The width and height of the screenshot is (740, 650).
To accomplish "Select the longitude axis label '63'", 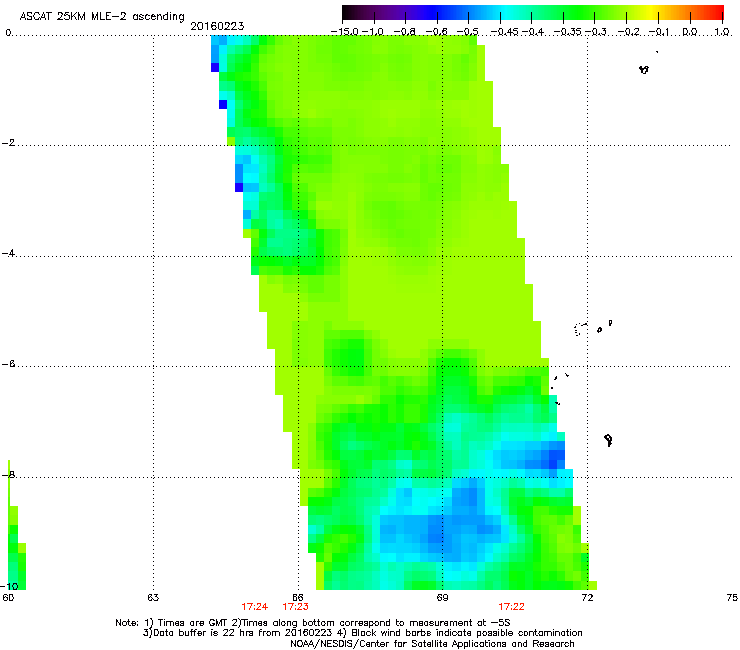I will 153,598.
